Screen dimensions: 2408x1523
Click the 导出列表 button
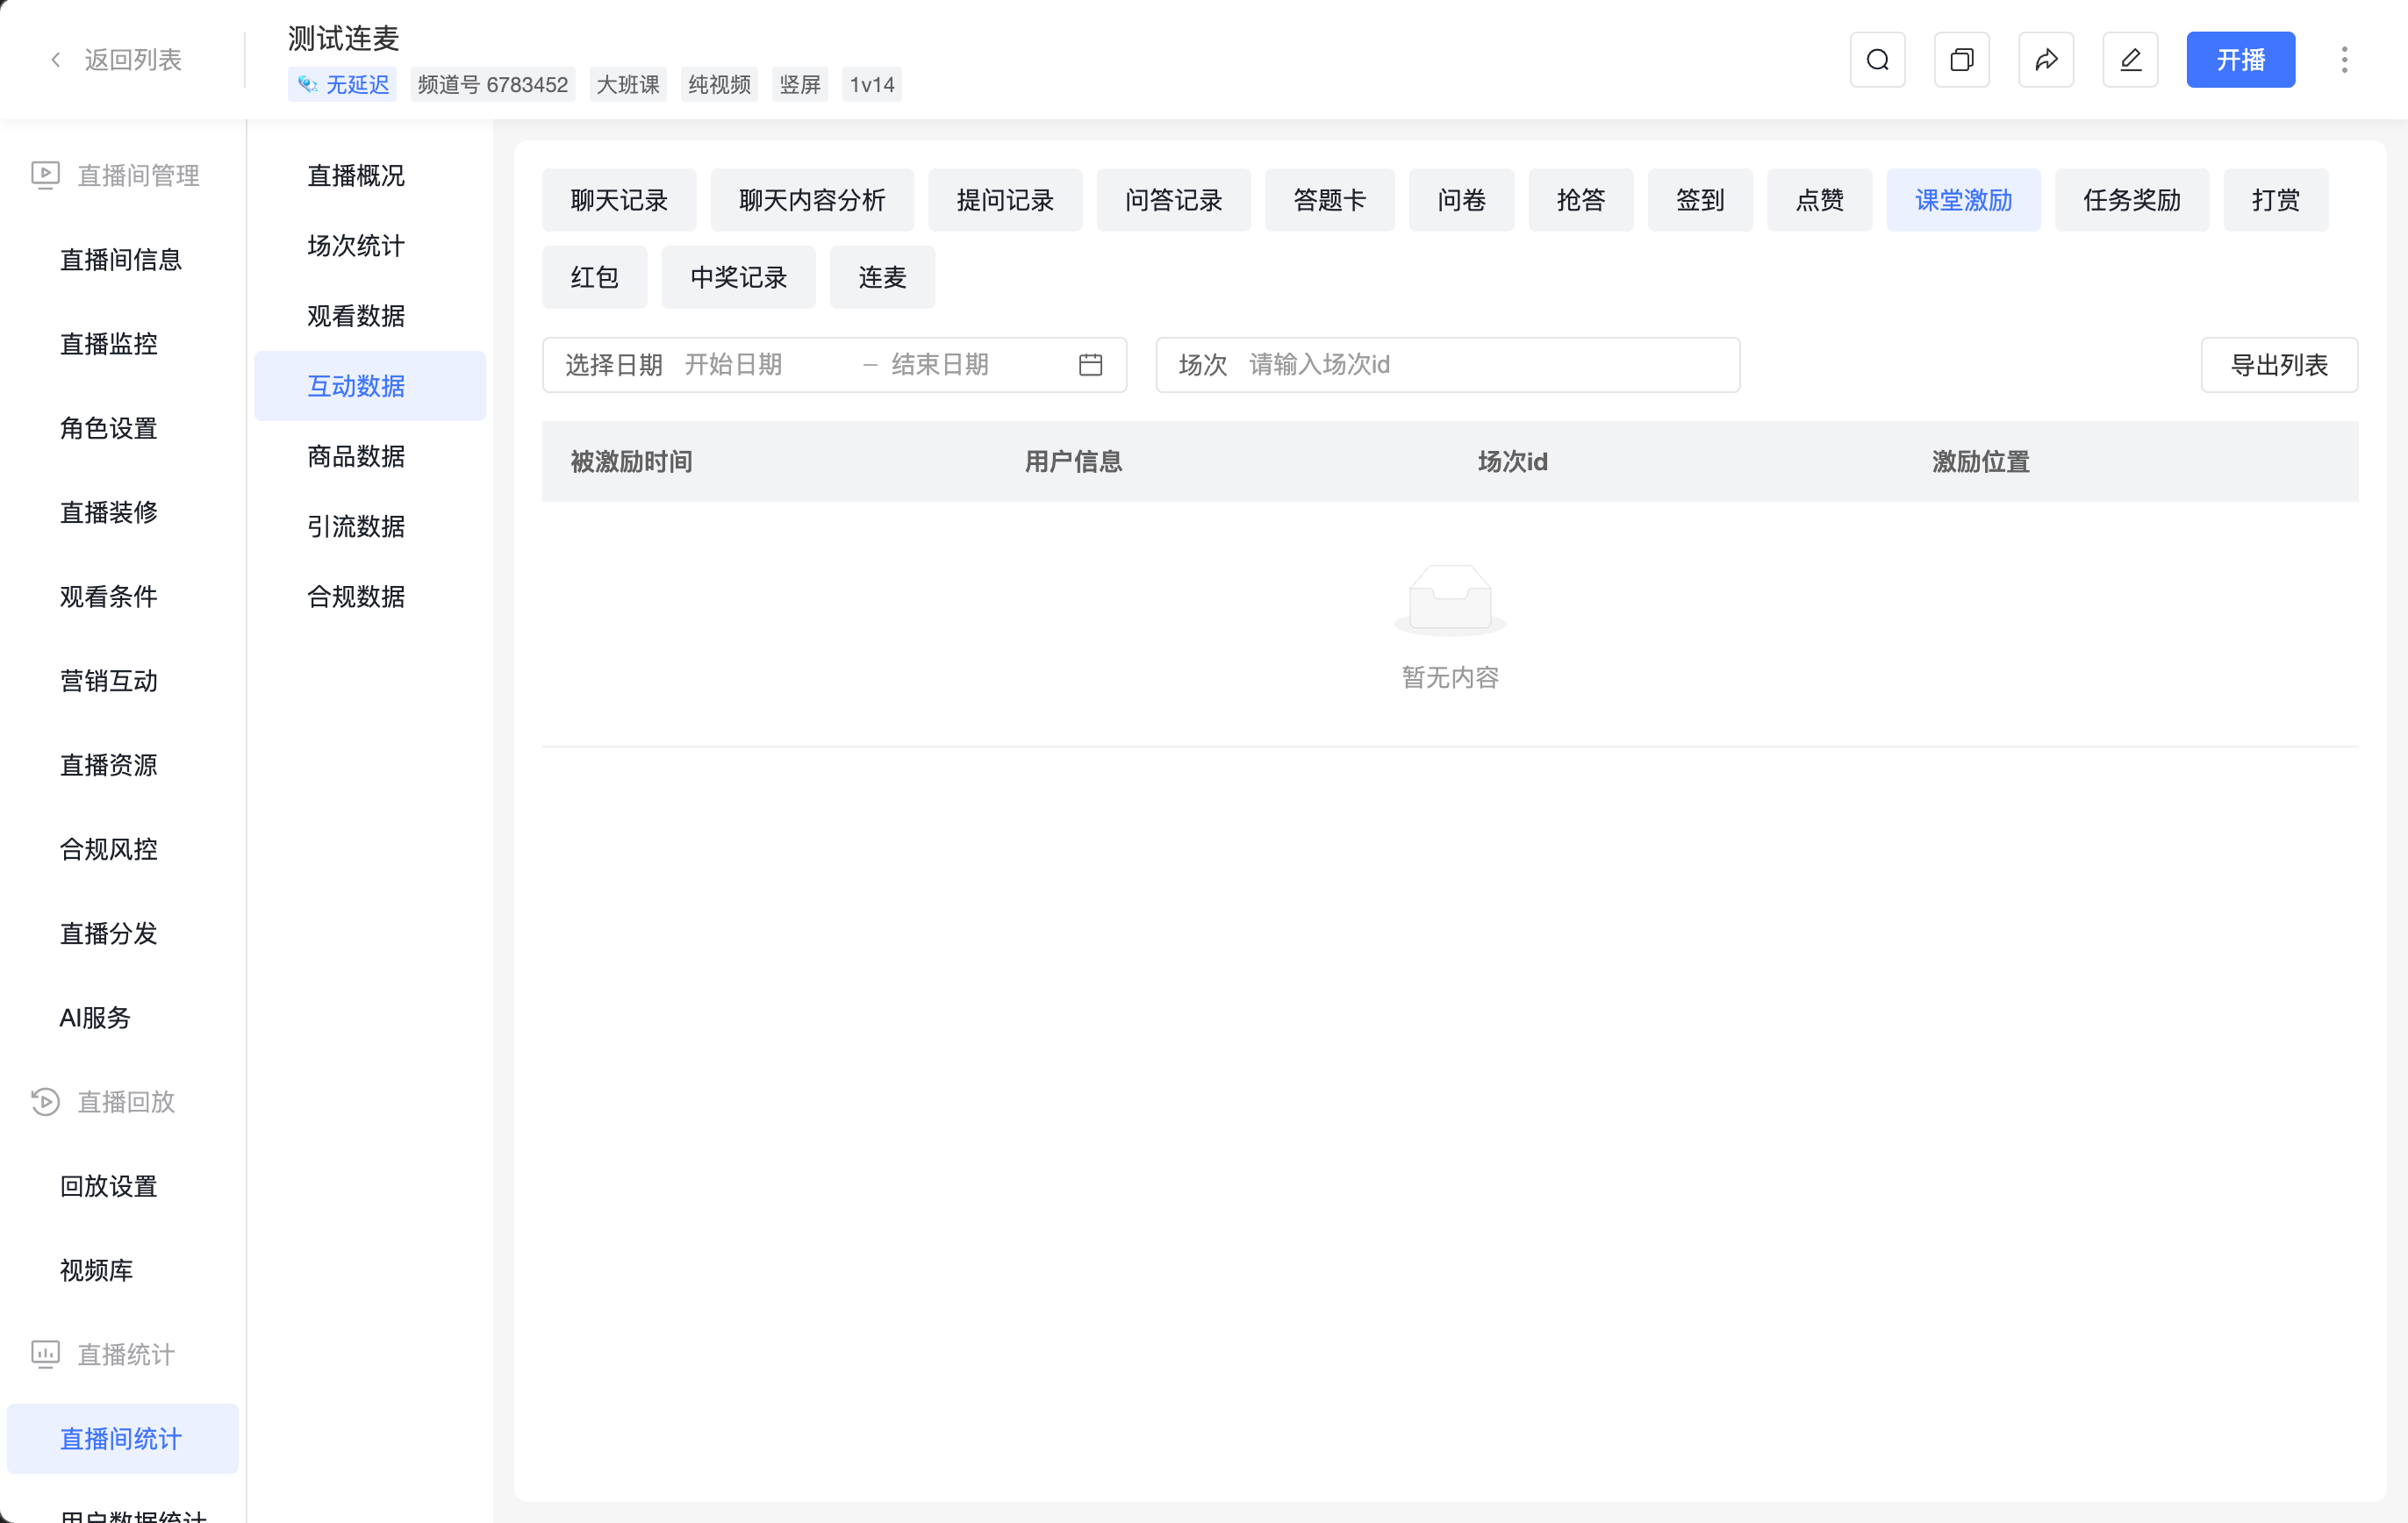(2278, 365)
